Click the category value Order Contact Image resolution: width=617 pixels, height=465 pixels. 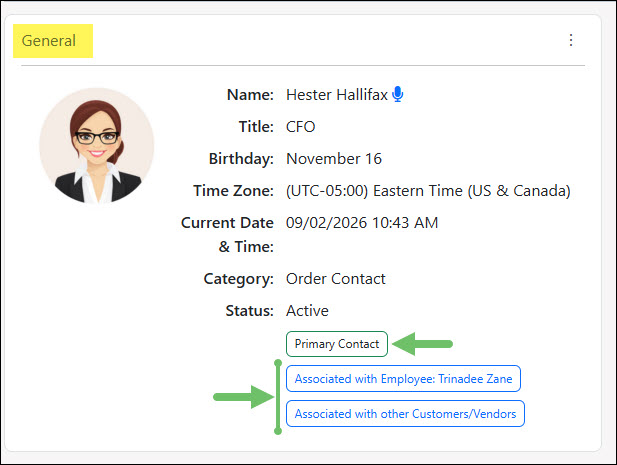point(336,279)
